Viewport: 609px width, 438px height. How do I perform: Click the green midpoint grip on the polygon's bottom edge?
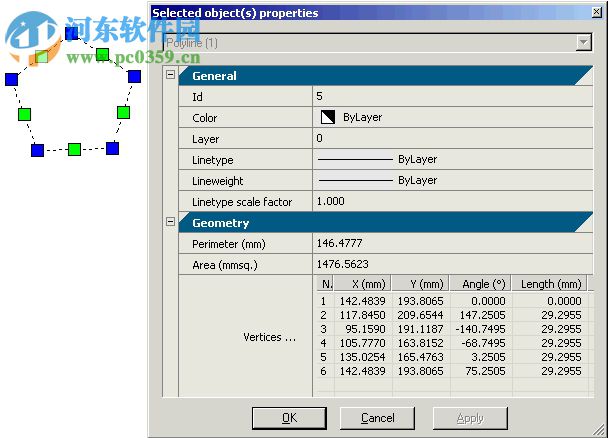[74, 149]
